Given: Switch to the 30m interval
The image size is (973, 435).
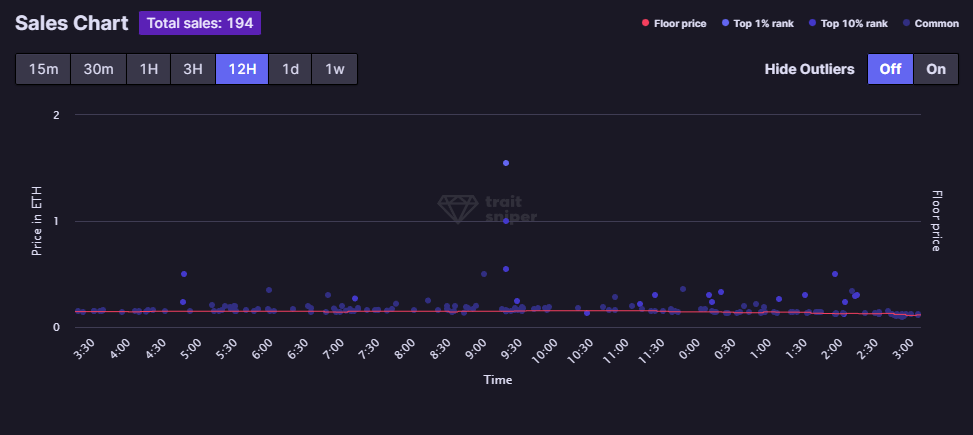Looking at the screenshot, I should click(98, 69).
